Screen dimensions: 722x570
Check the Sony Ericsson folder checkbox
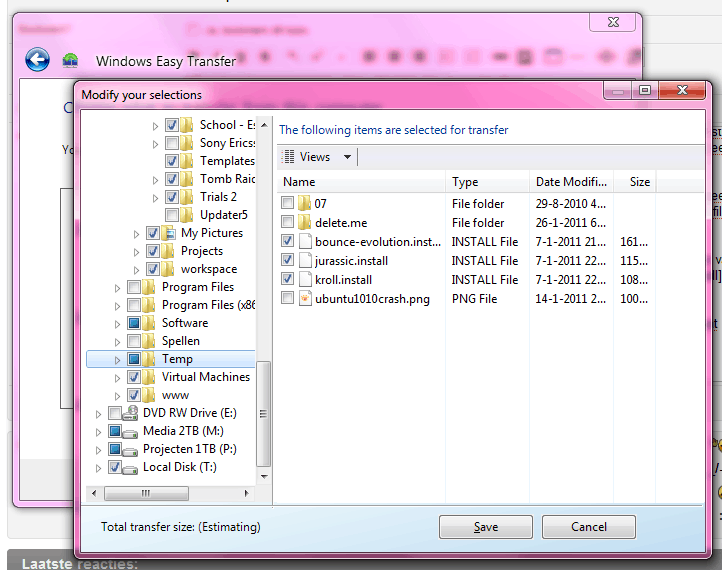click(172, 143)
